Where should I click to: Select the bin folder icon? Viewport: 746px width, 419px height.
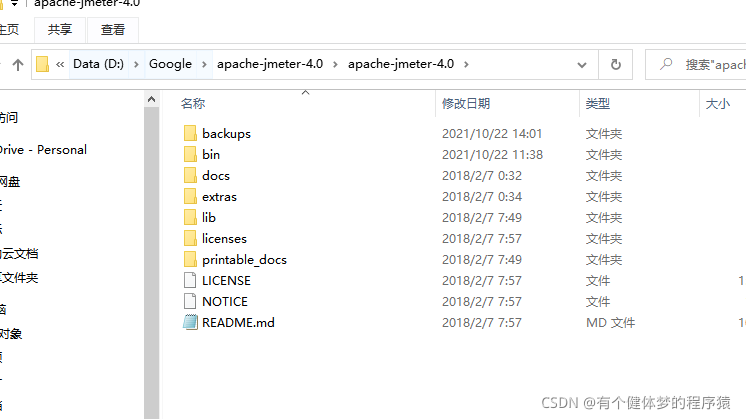click(x=190, y=155)
